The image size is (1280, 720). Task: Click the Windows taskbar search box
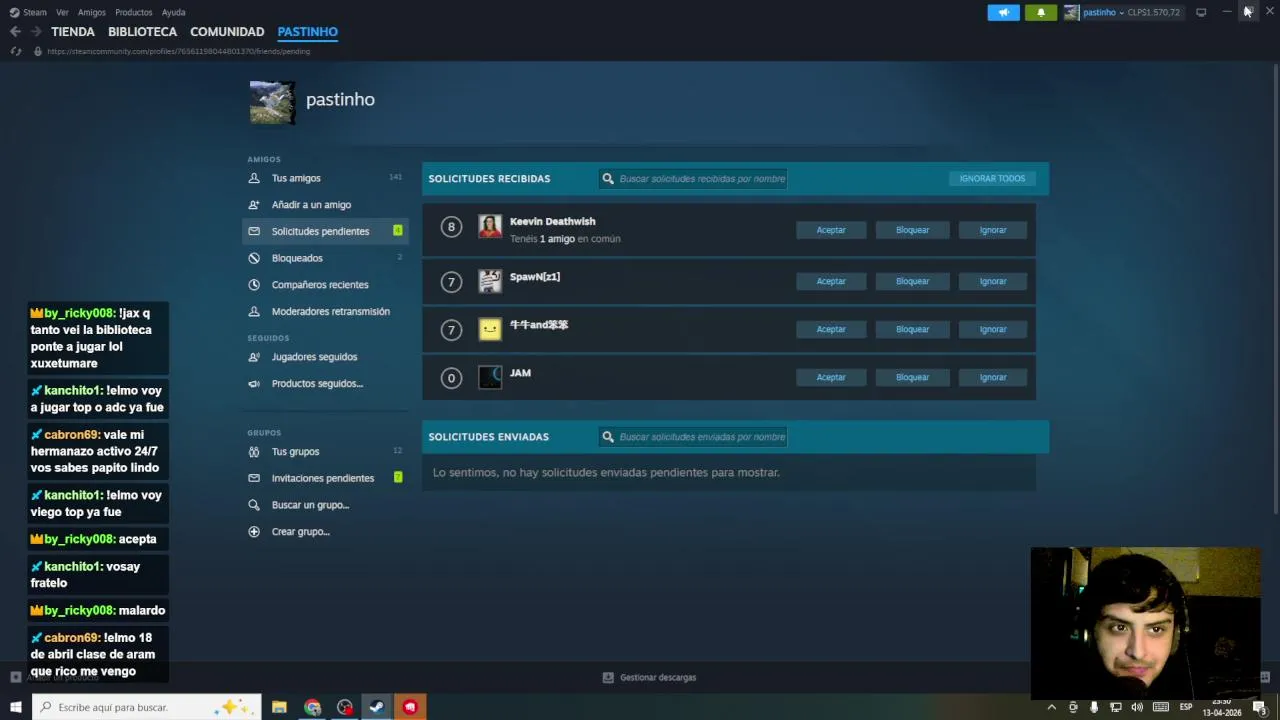pos(147,707)
